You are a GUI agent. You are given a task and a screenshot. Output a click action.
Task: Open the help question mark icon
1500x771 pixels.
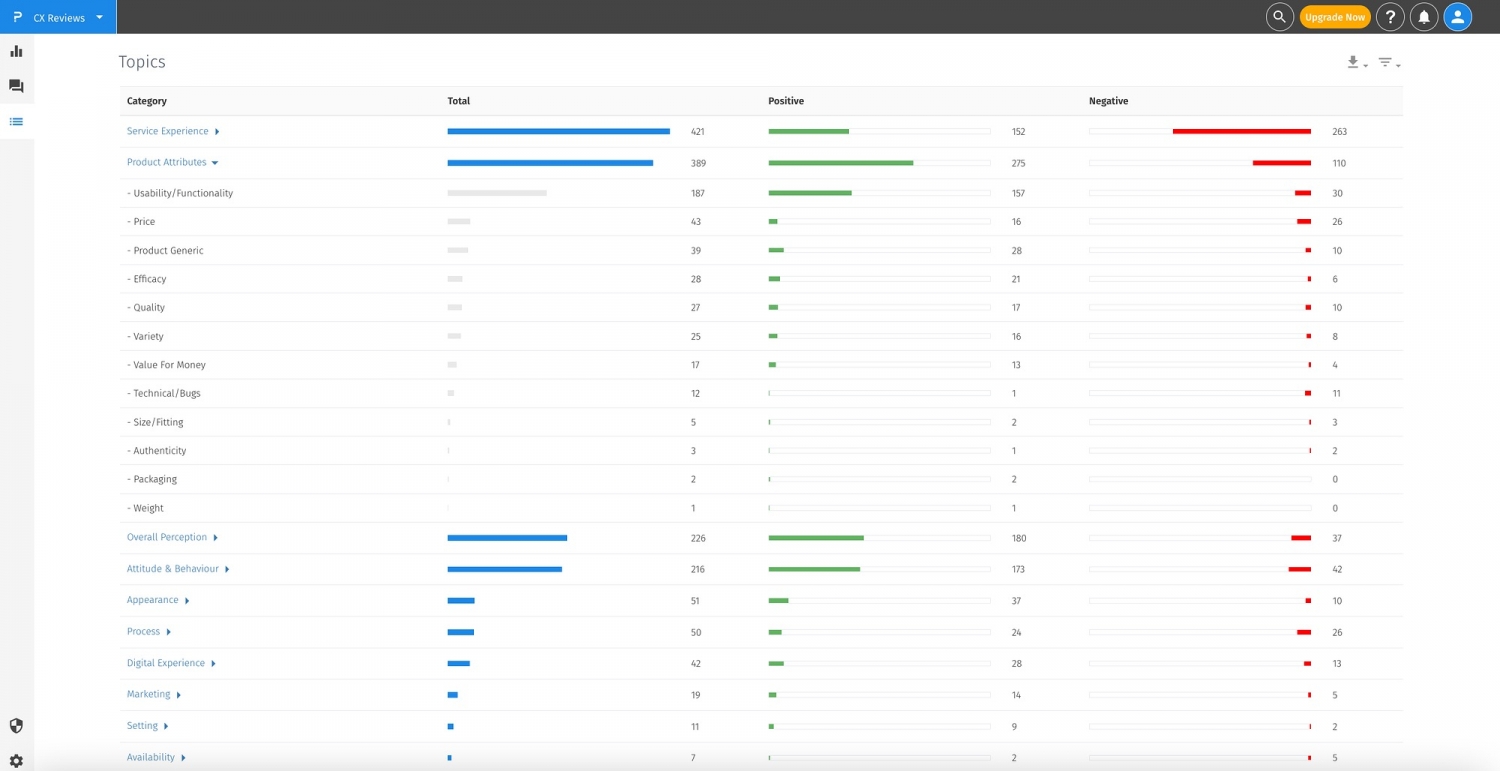(x=1390, y=17)
